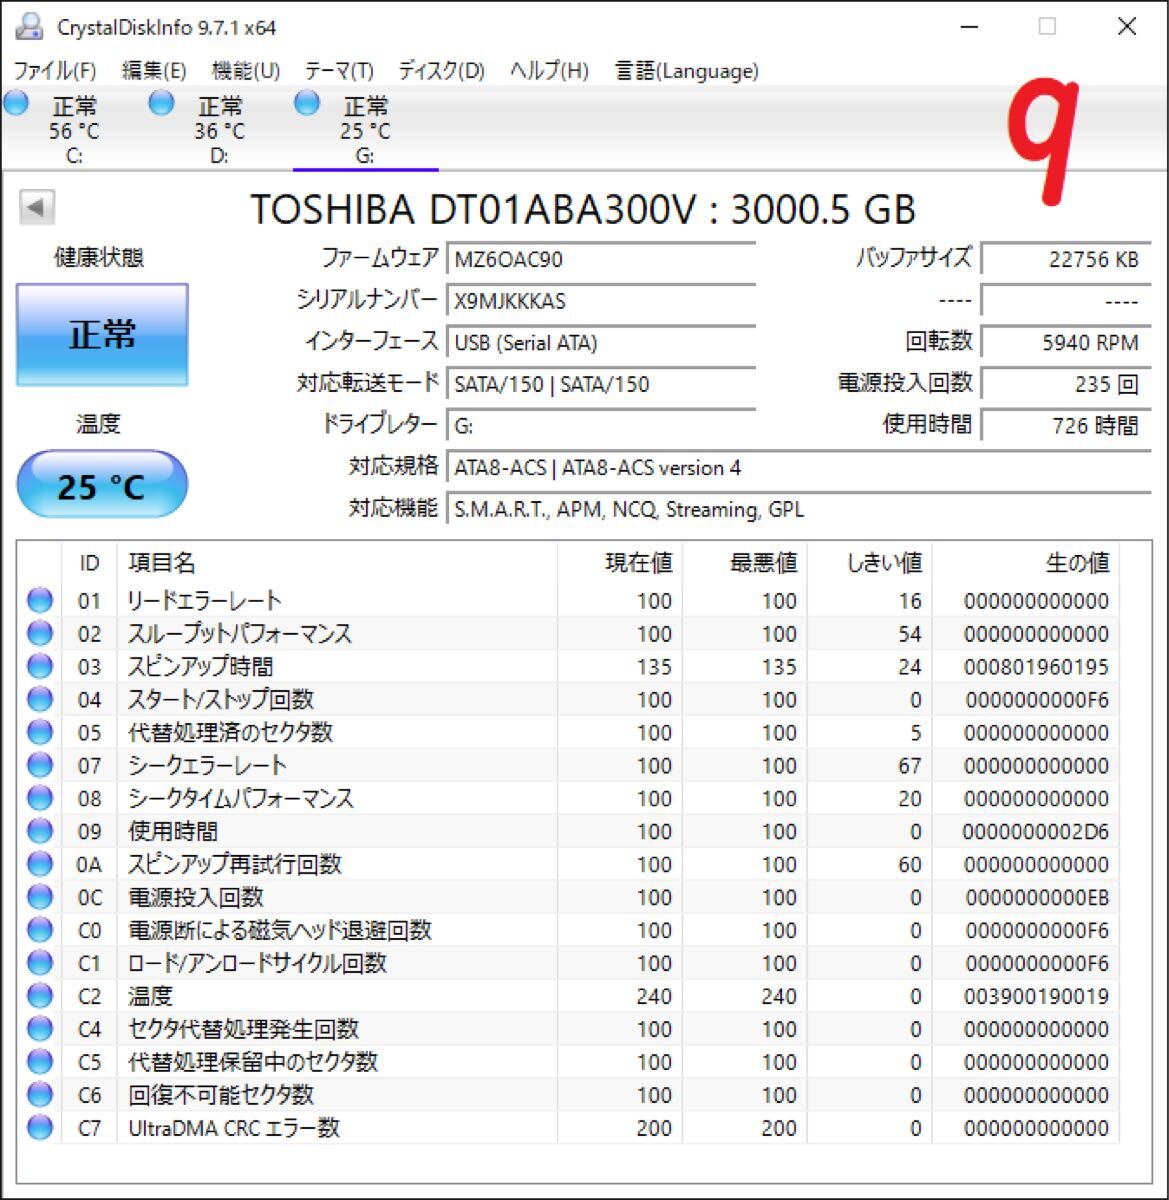Click the blue status orb of G: drive
The height and width of the screenshot is (1200, 1169).
[307, 103]
